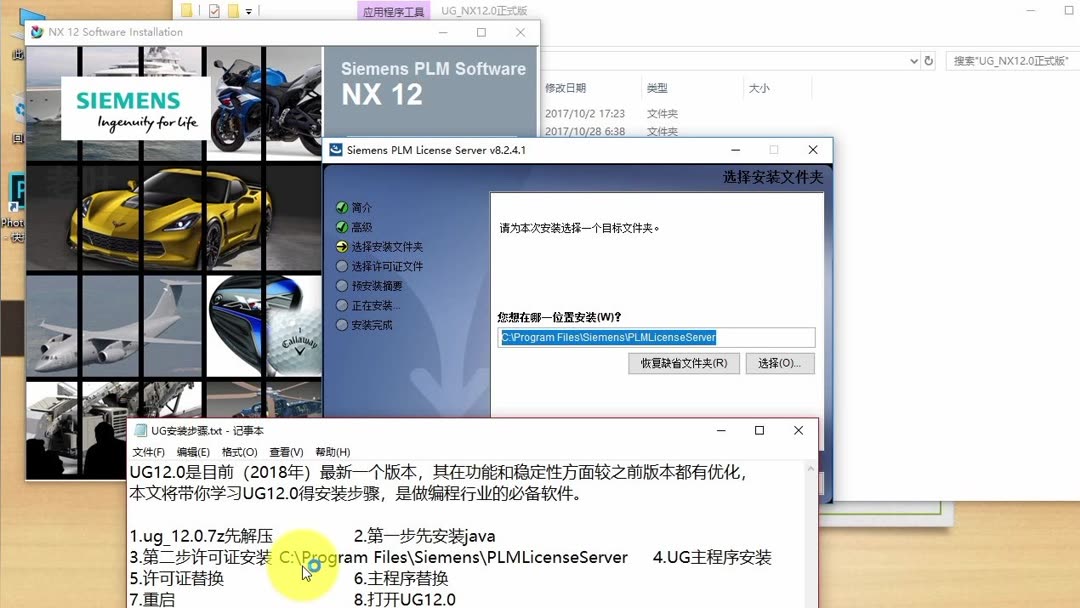The height and width of the screenshot is (608, 1080).
Task: Refresh the Explorer search with the refresh icon
Action: tap(929, 60)
